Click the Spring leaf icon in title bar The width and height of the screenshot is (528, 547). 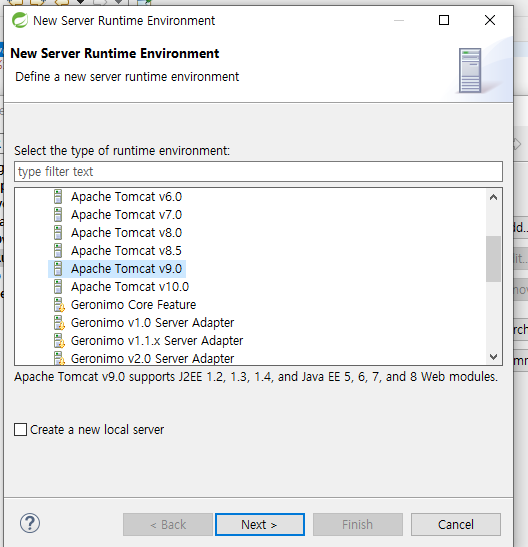point(20,20)
